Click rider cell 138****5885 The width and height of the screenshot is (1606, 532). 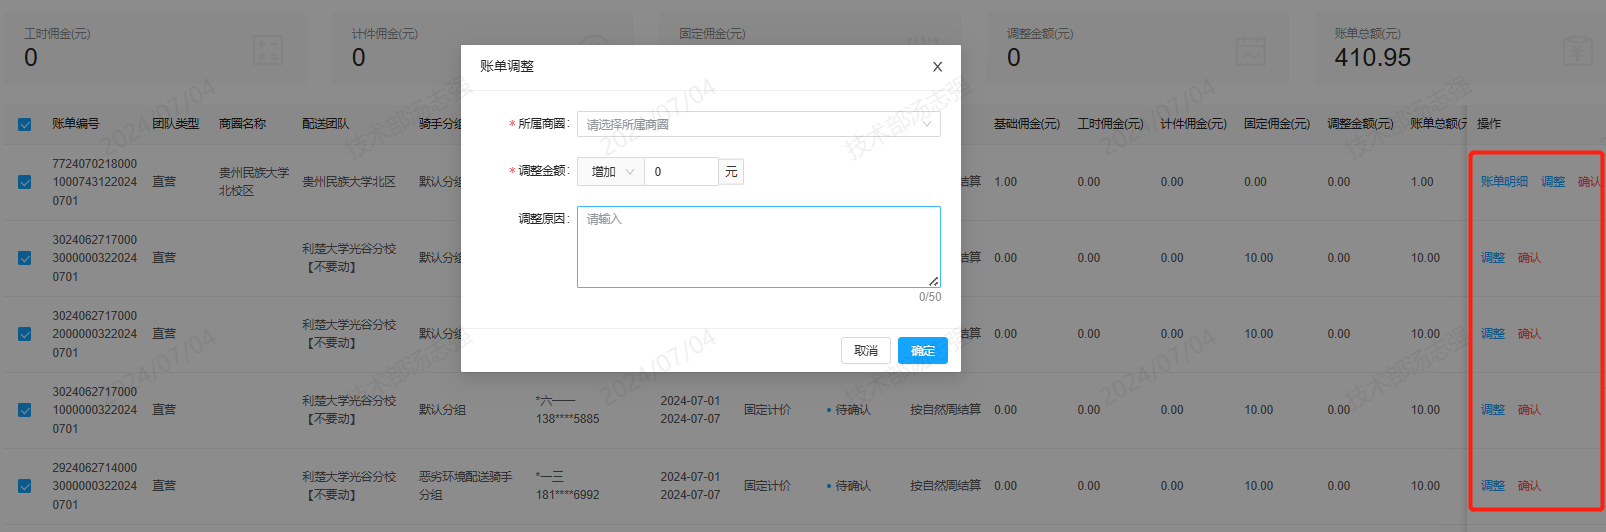568,410
